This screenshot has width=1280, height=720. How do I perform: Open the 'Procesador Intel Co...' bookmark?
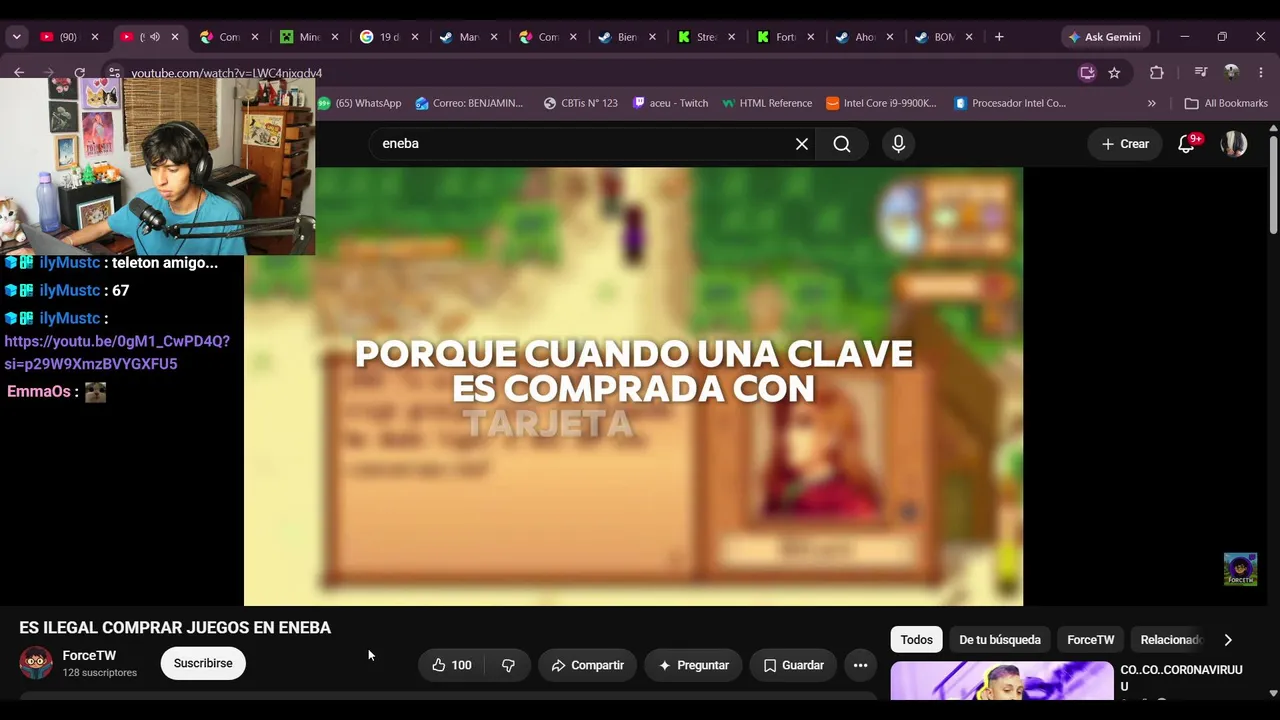tap(1010, 103)
